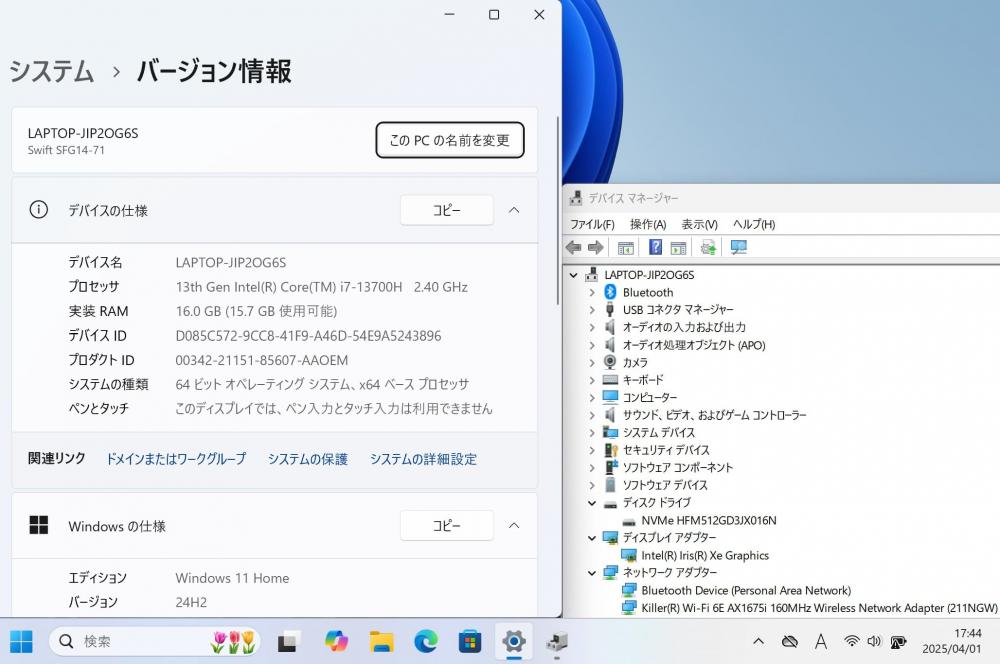Collapse the ディスク ドライブ category

[592, 503]
